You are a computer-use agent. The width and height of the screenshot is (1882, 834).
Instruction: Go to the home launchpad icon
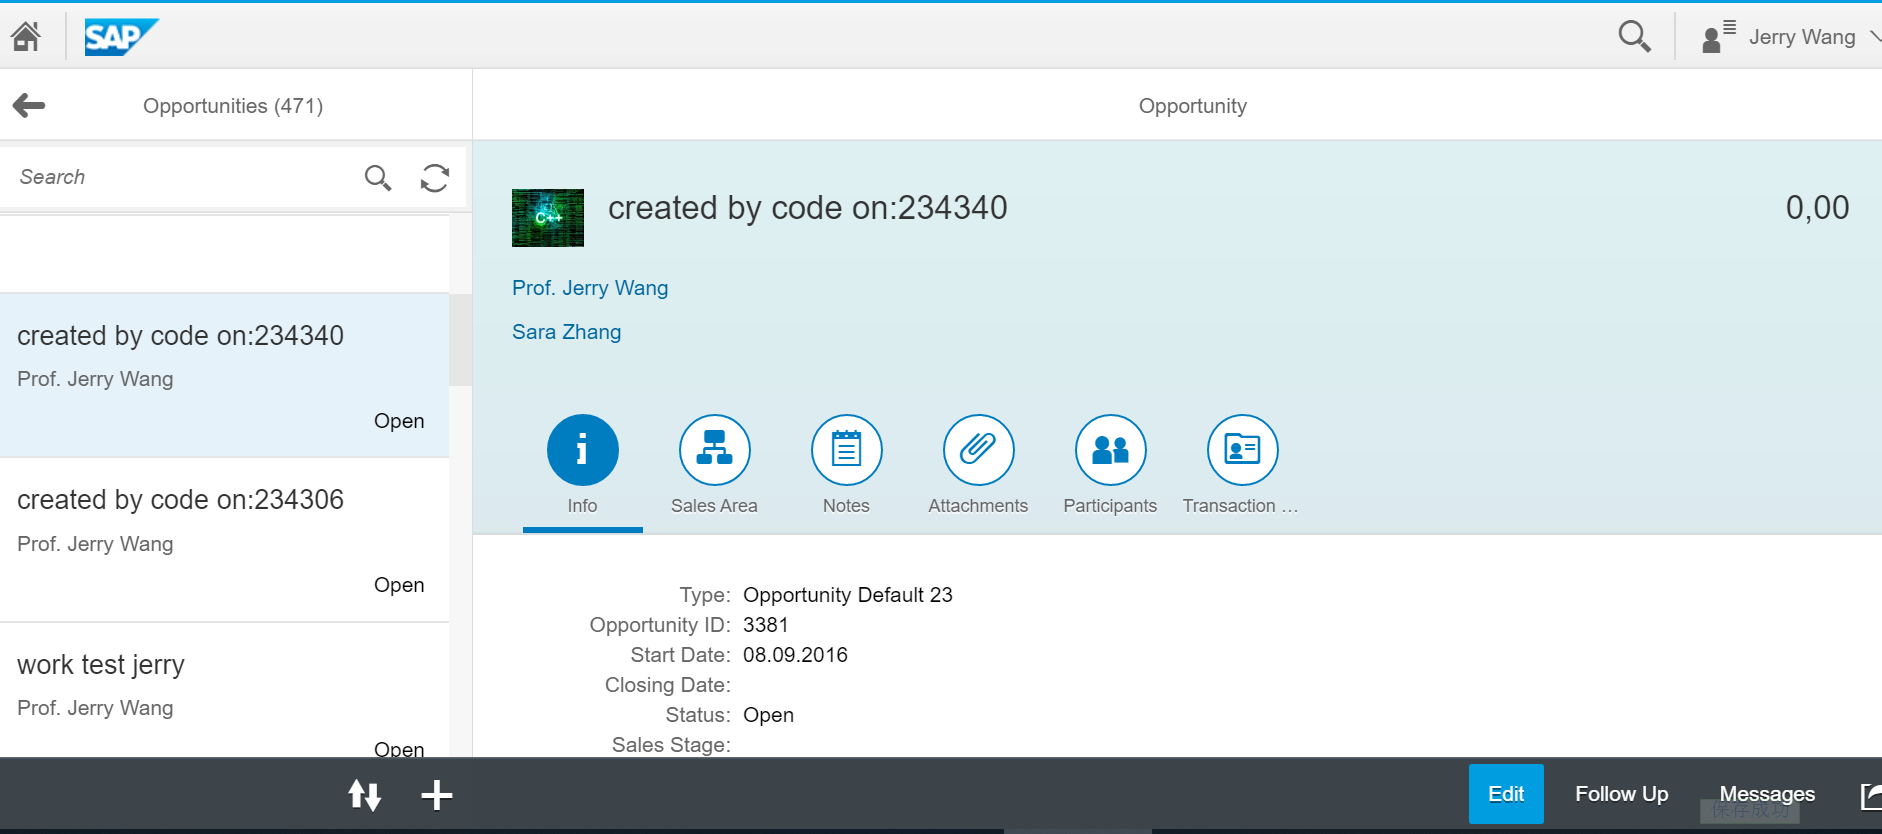[26, 37]
